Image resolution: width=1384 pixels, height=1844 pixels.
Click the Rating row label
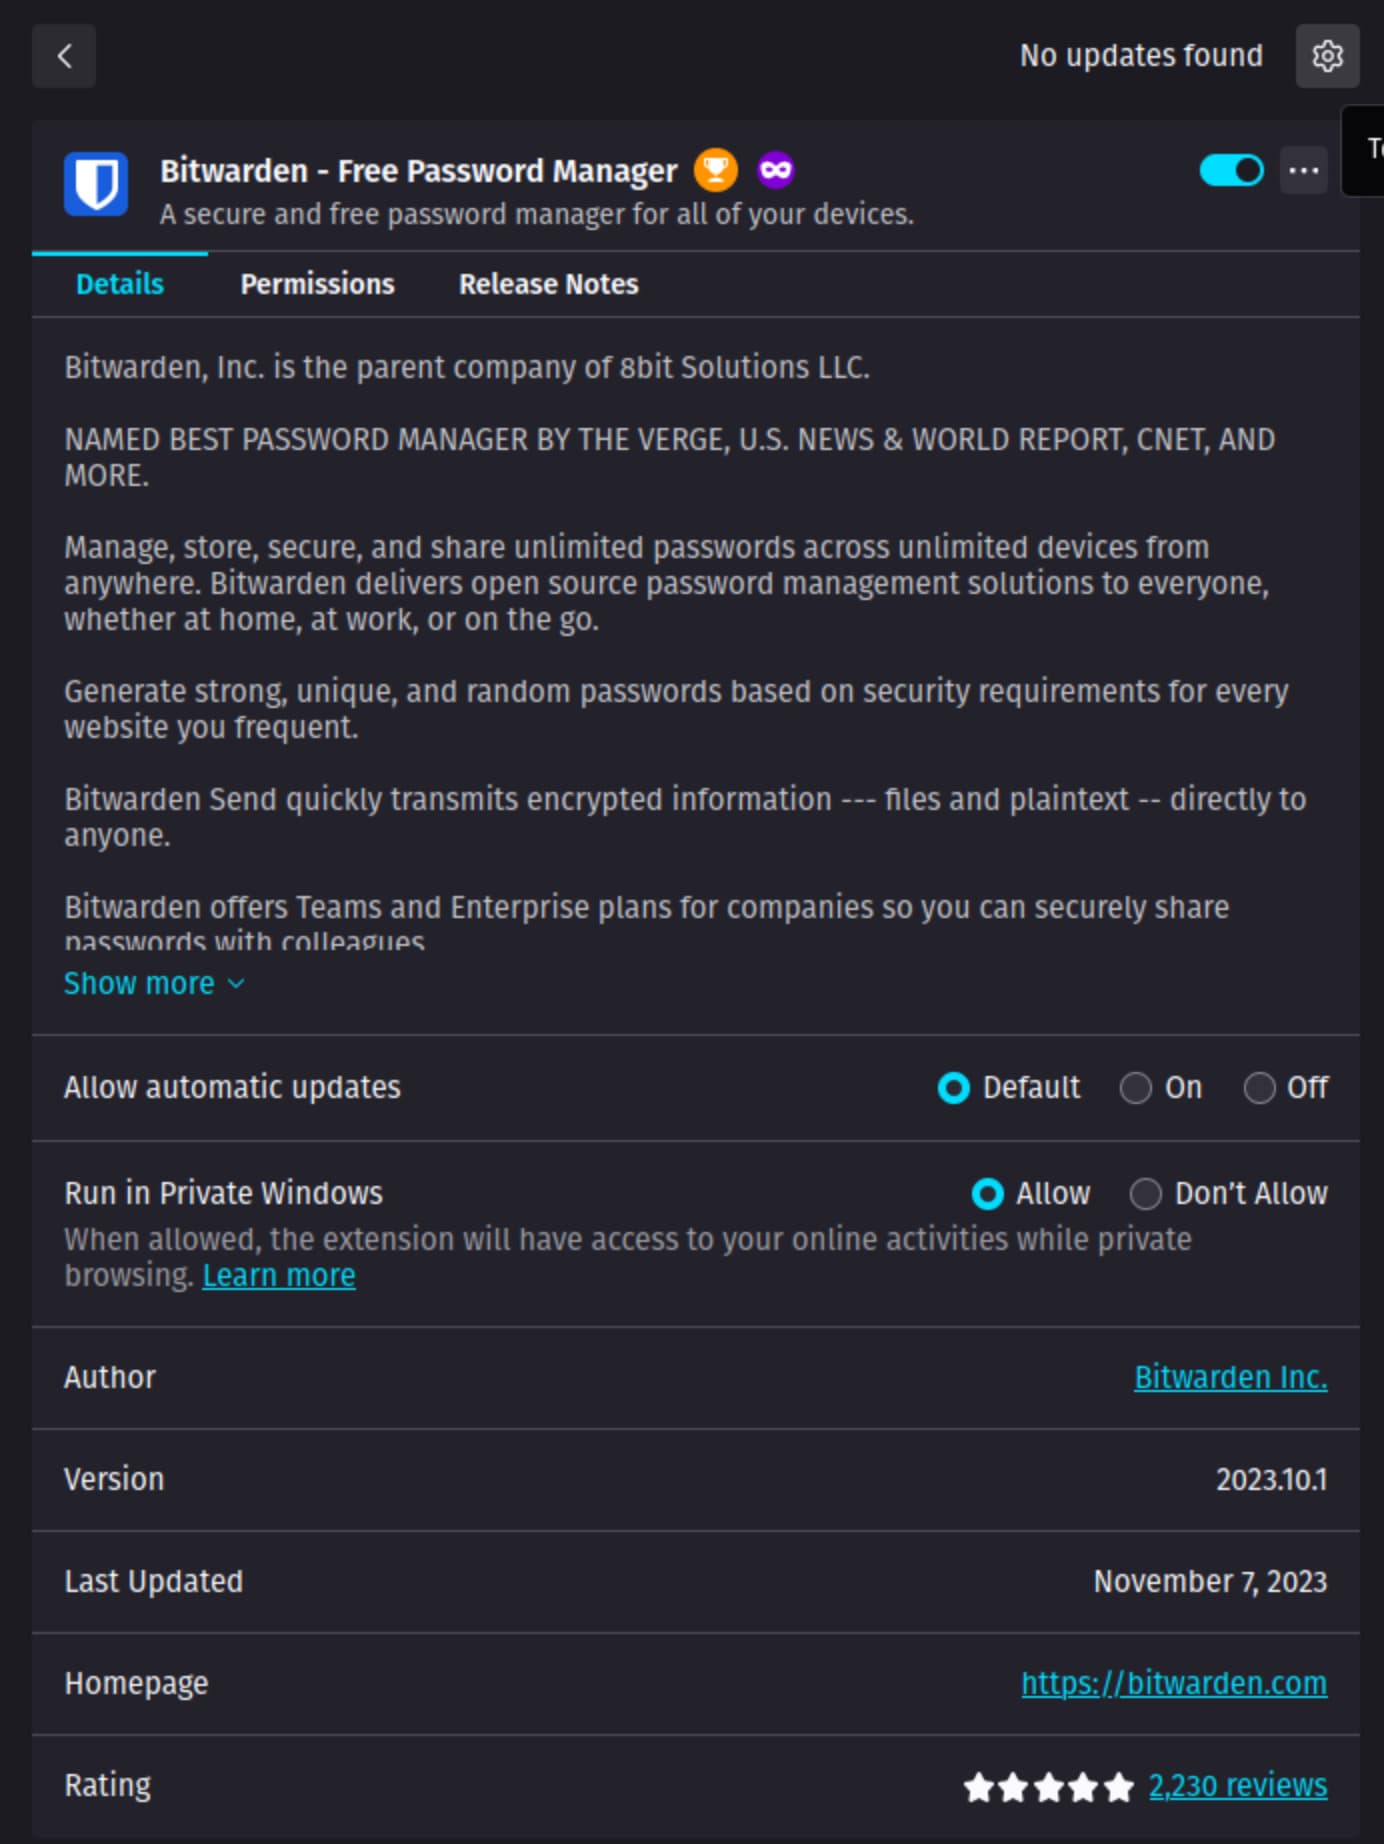tap(107, 1786)
